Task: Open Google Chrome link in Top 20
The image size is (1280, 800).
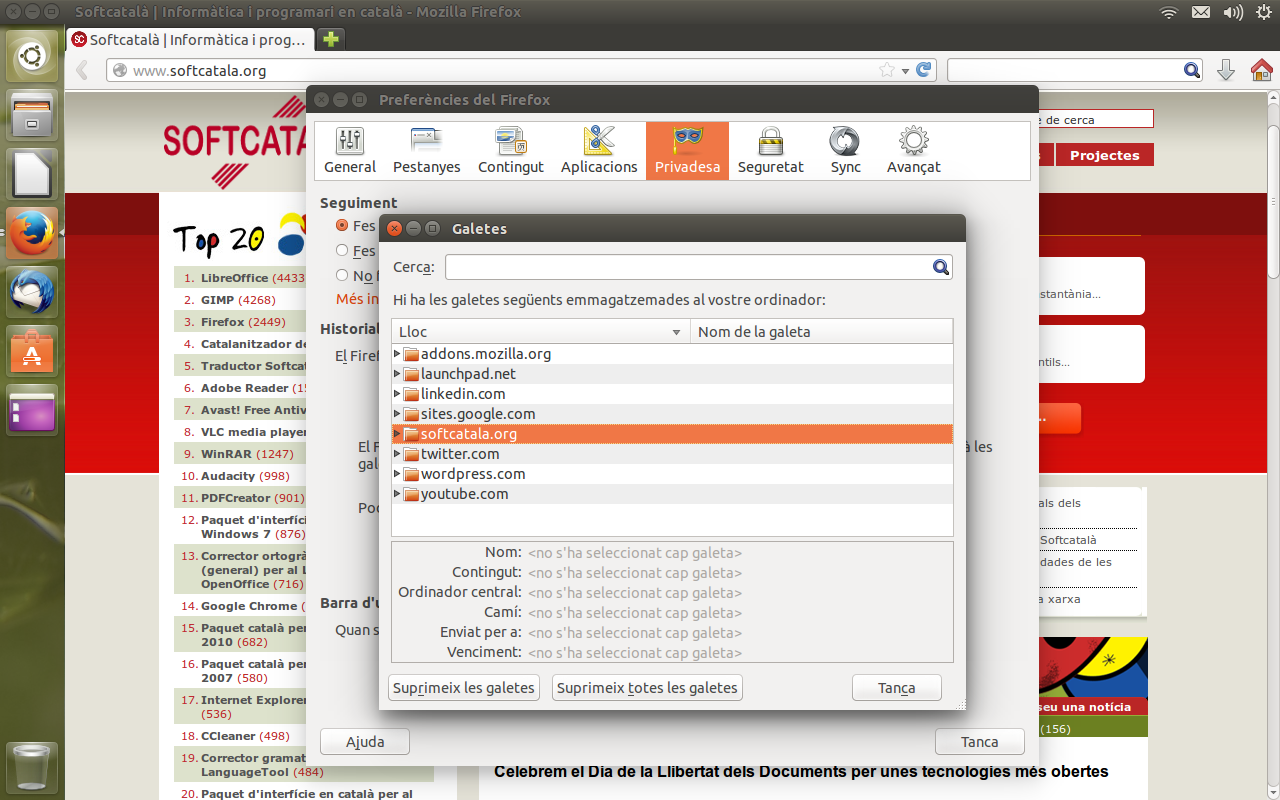Action: [249, 606]
